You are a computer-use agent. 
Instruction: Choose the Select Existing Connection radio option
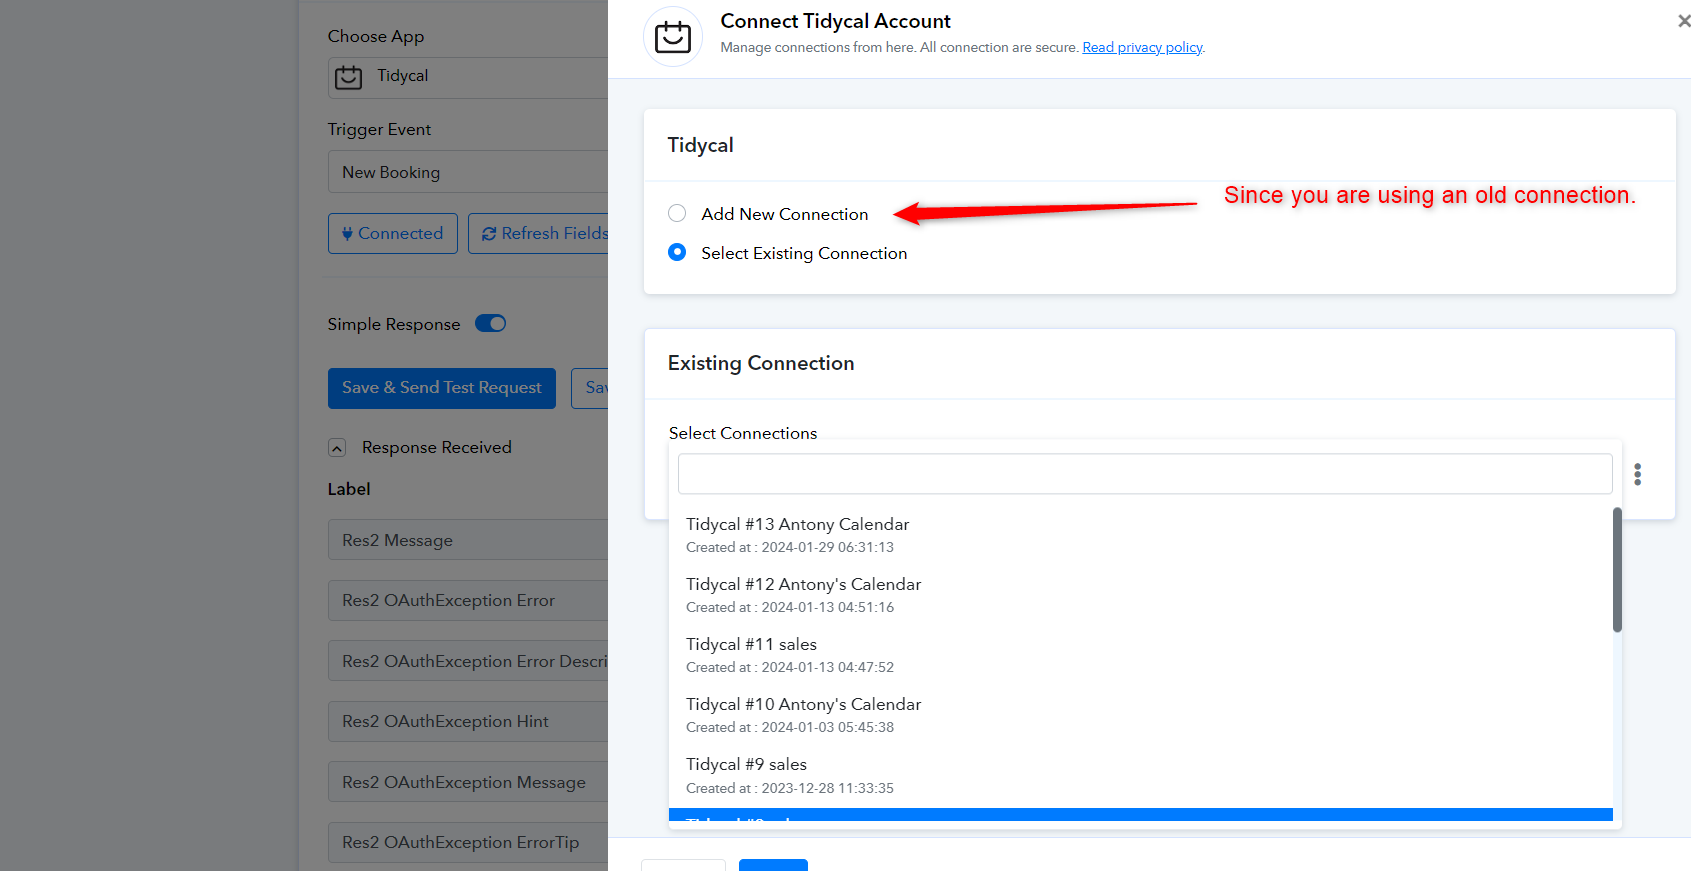point(677,252)
